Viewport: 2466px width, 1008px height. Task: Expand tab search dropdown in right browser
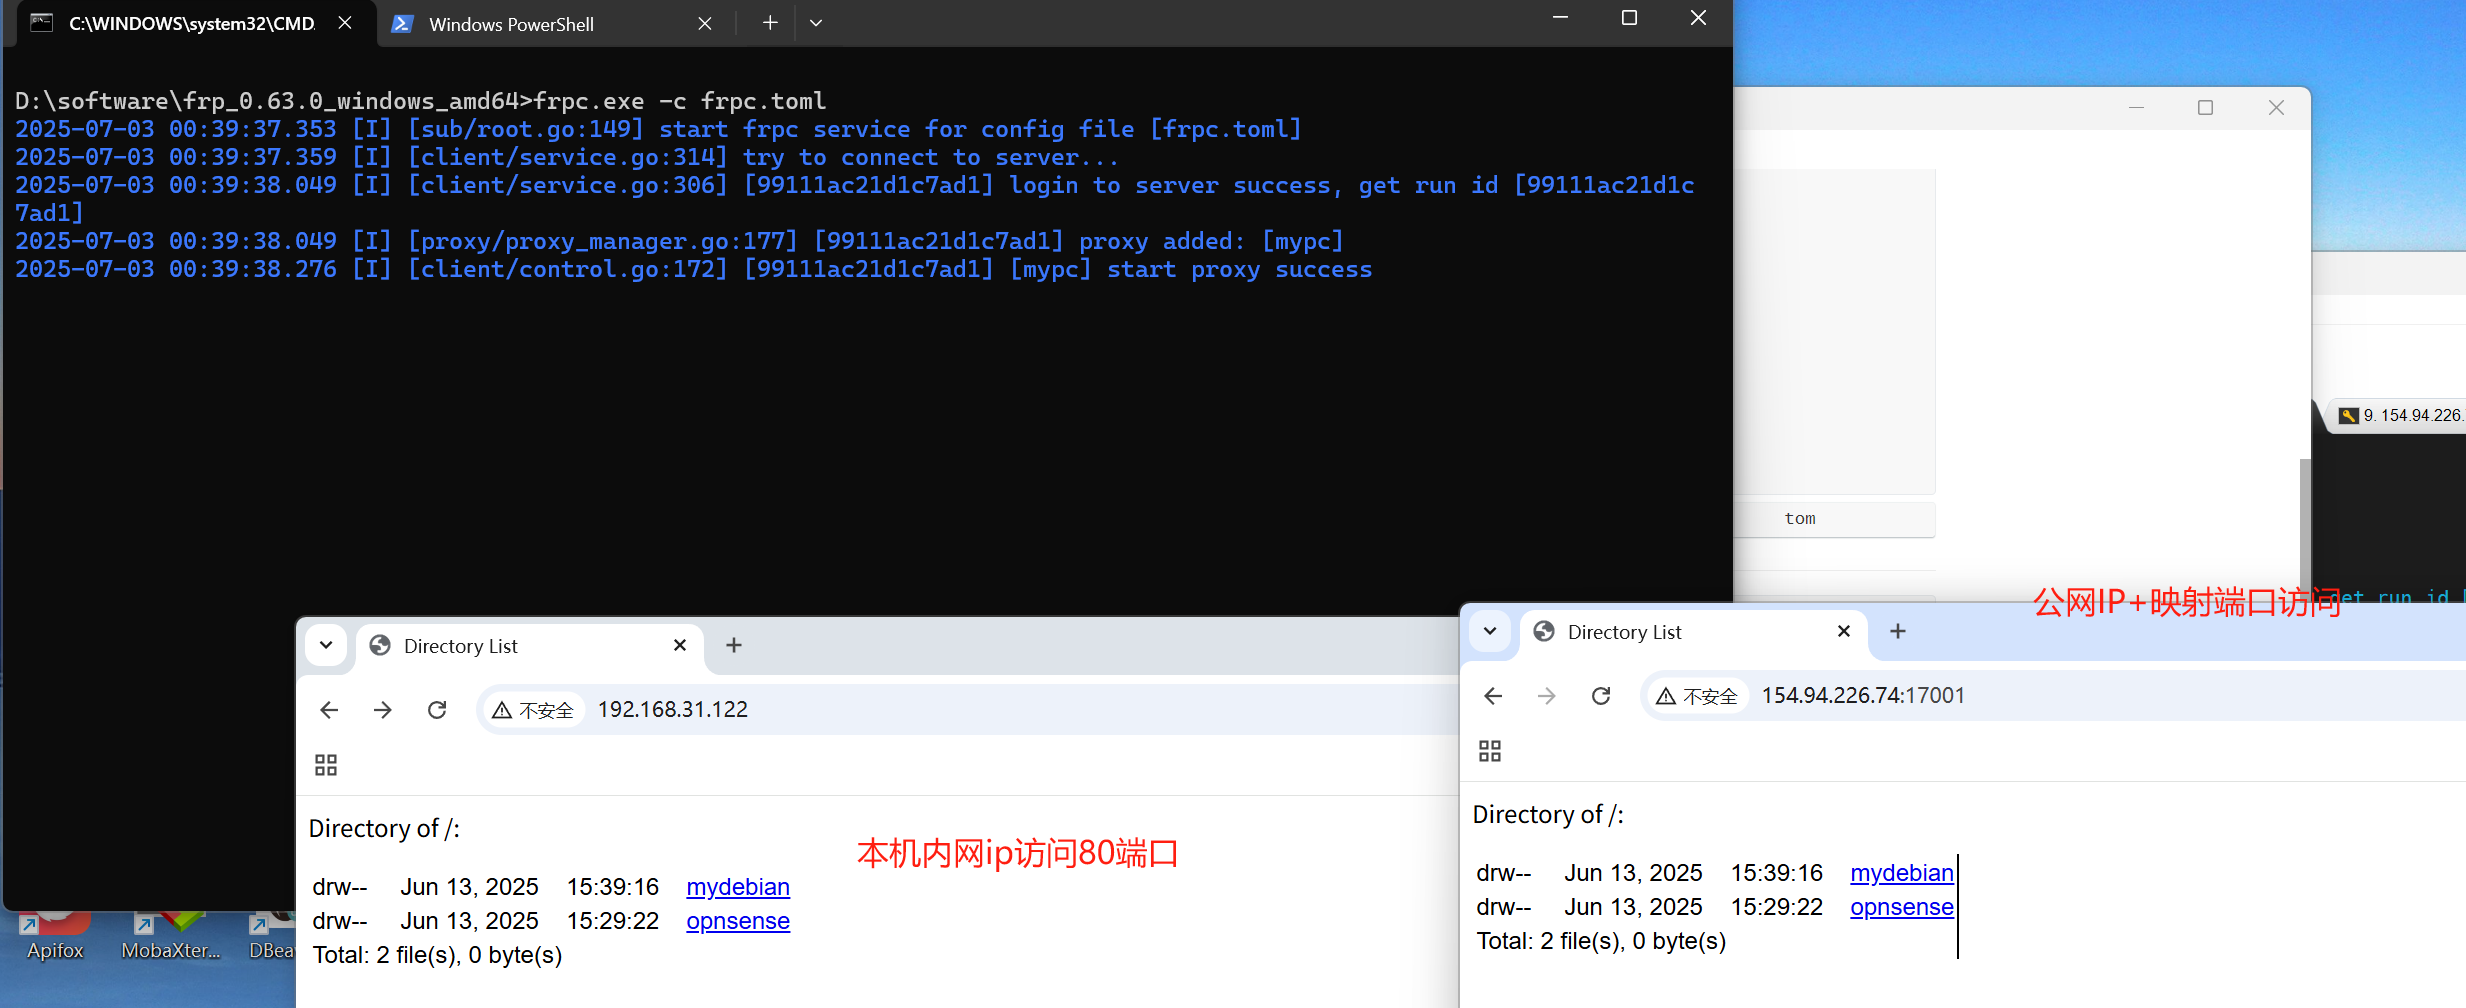(x=1490, y=631)
